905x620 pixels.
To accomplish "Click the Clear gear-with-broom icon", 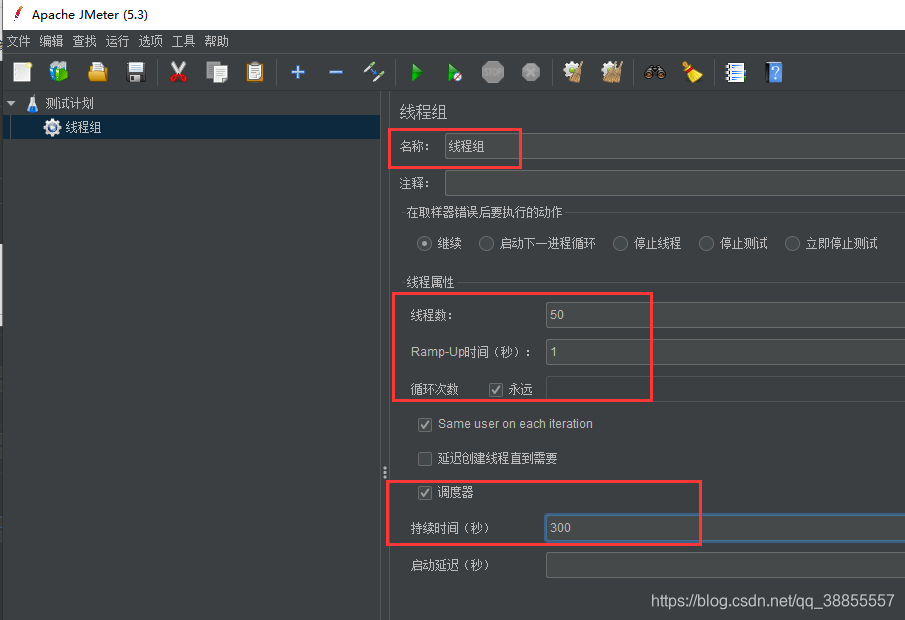I will coord(573,72).
